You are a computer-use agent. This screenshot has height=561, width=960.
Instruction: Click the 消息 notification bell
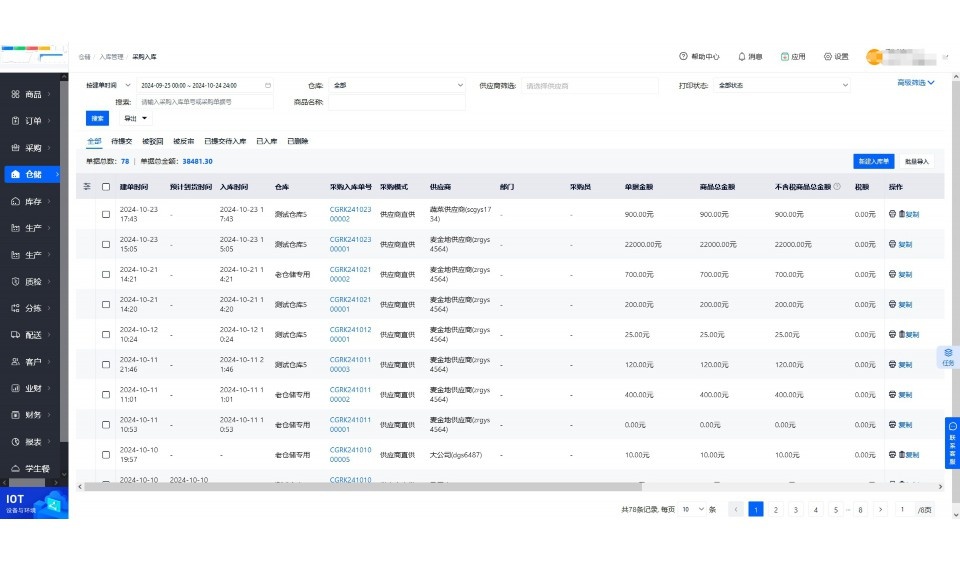point(742,57)
